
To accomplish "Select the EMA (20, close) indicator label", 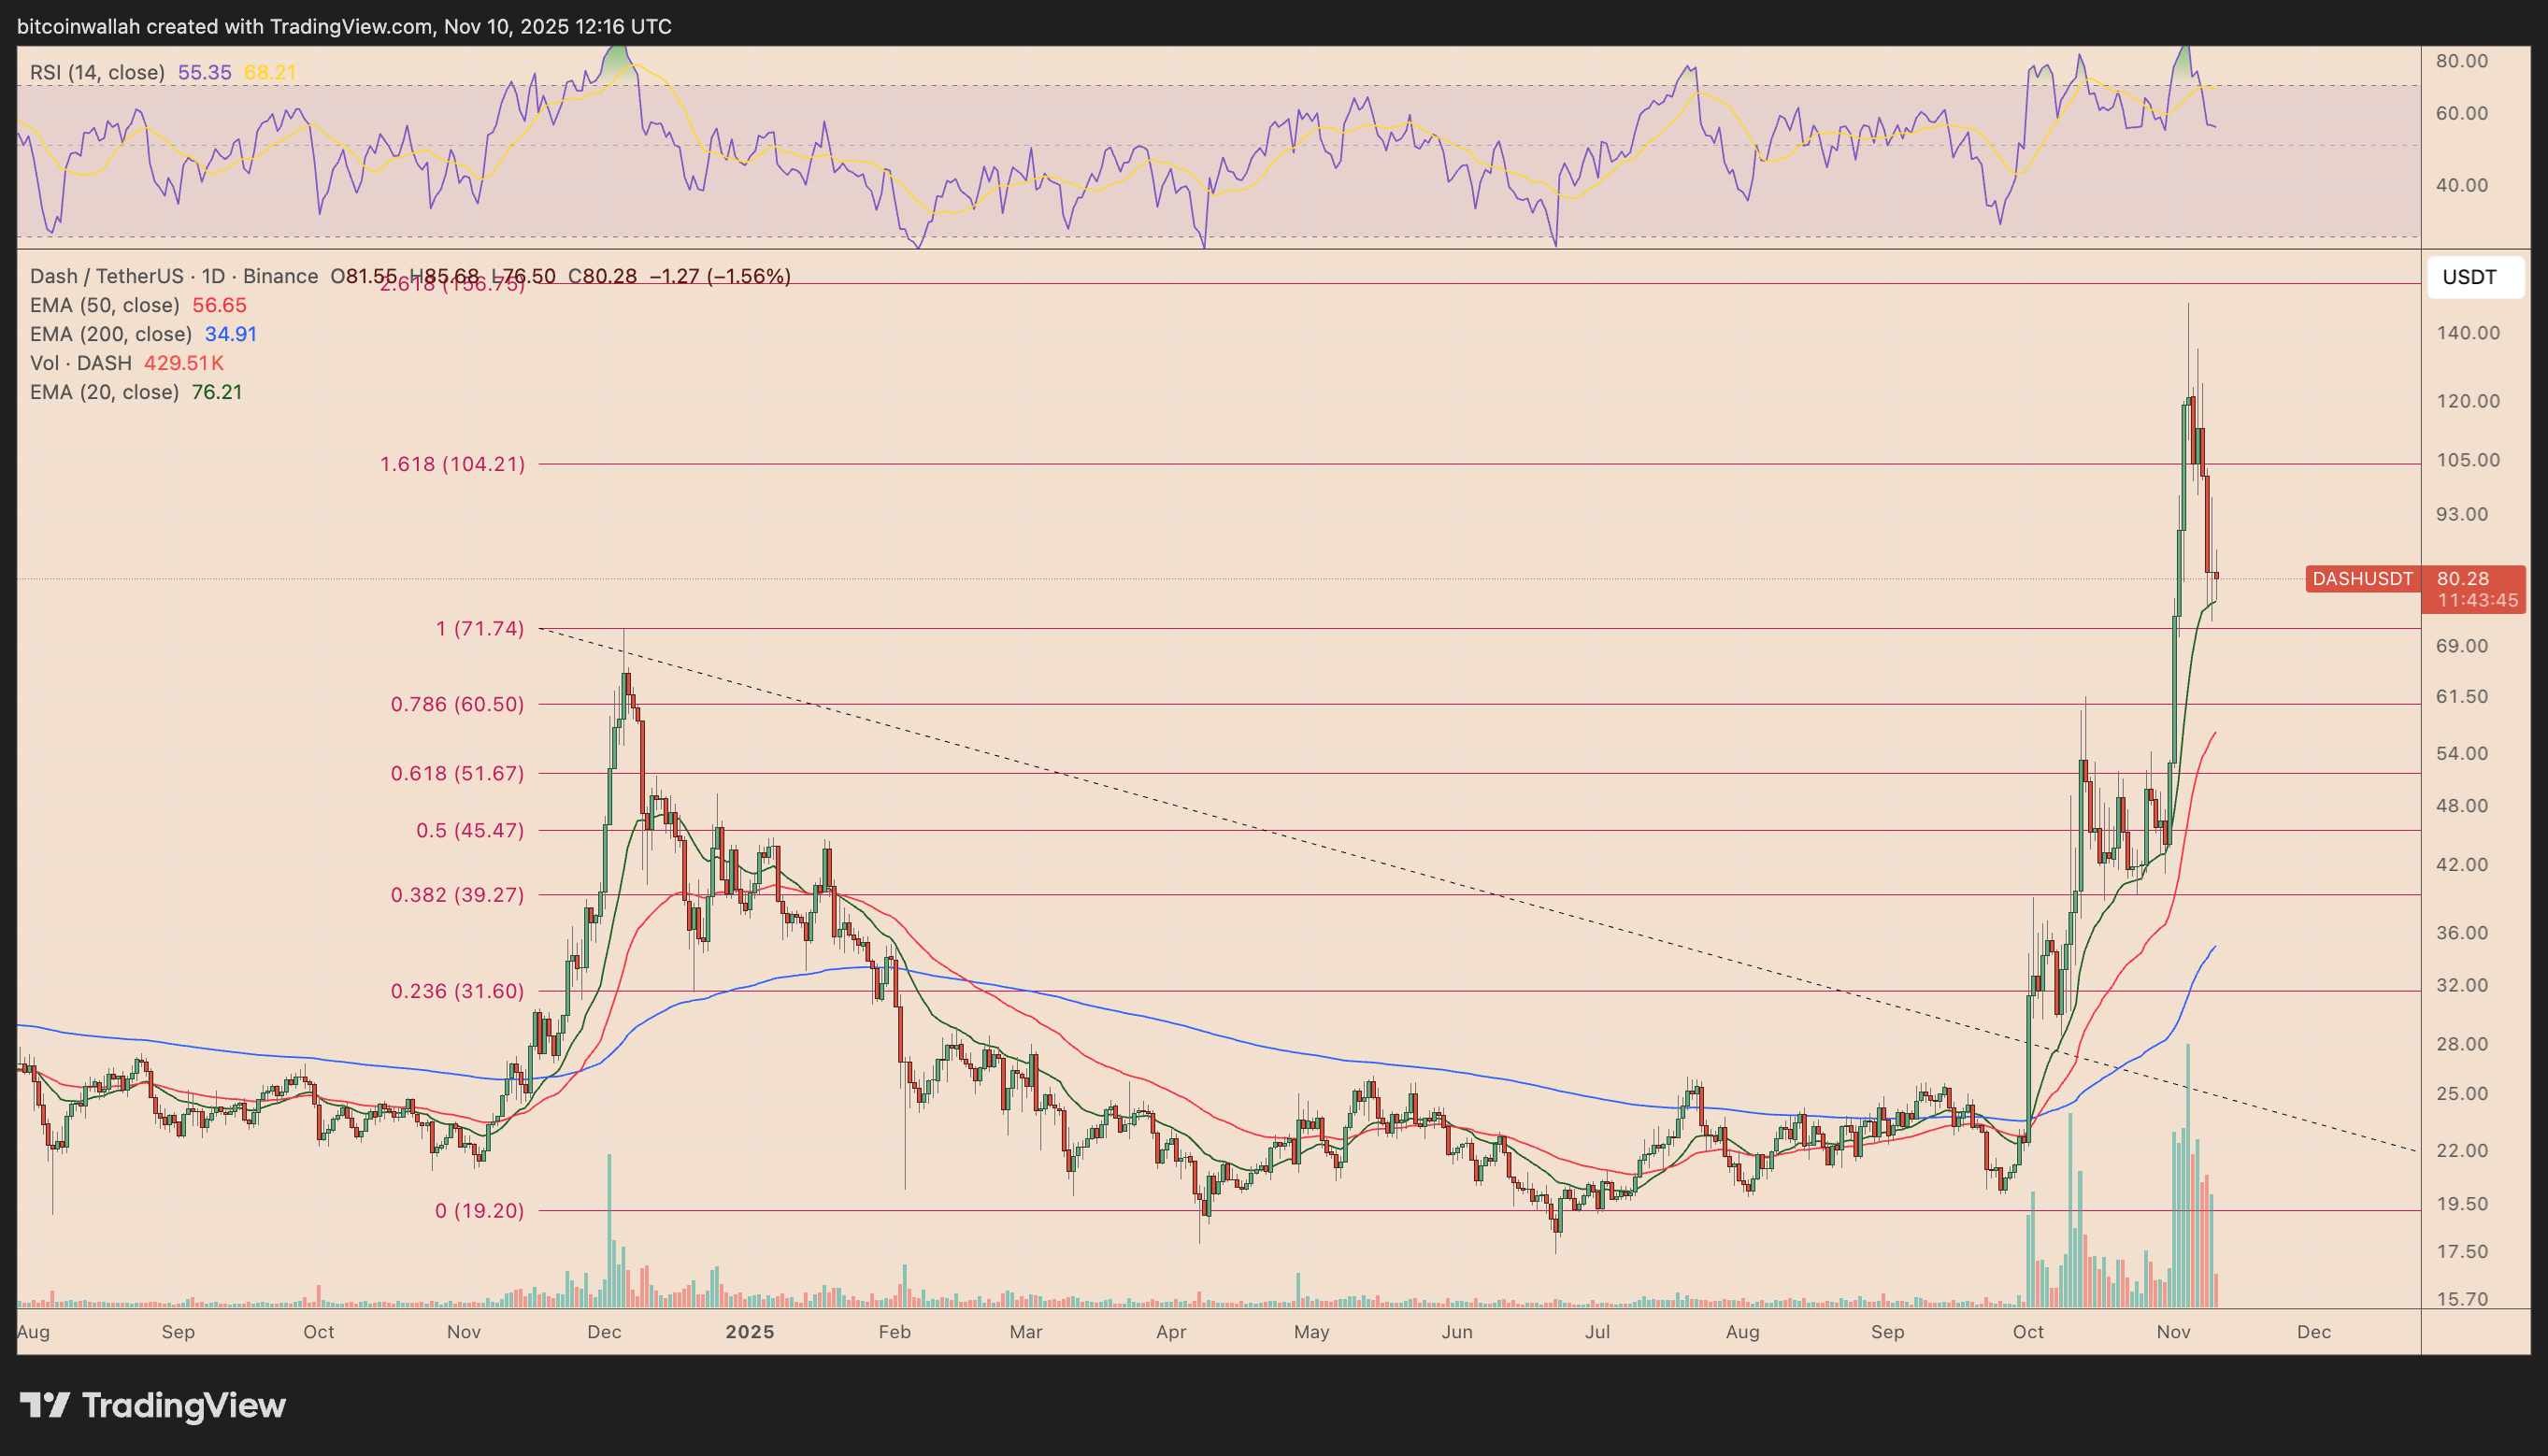I will (x=104, y=392).
